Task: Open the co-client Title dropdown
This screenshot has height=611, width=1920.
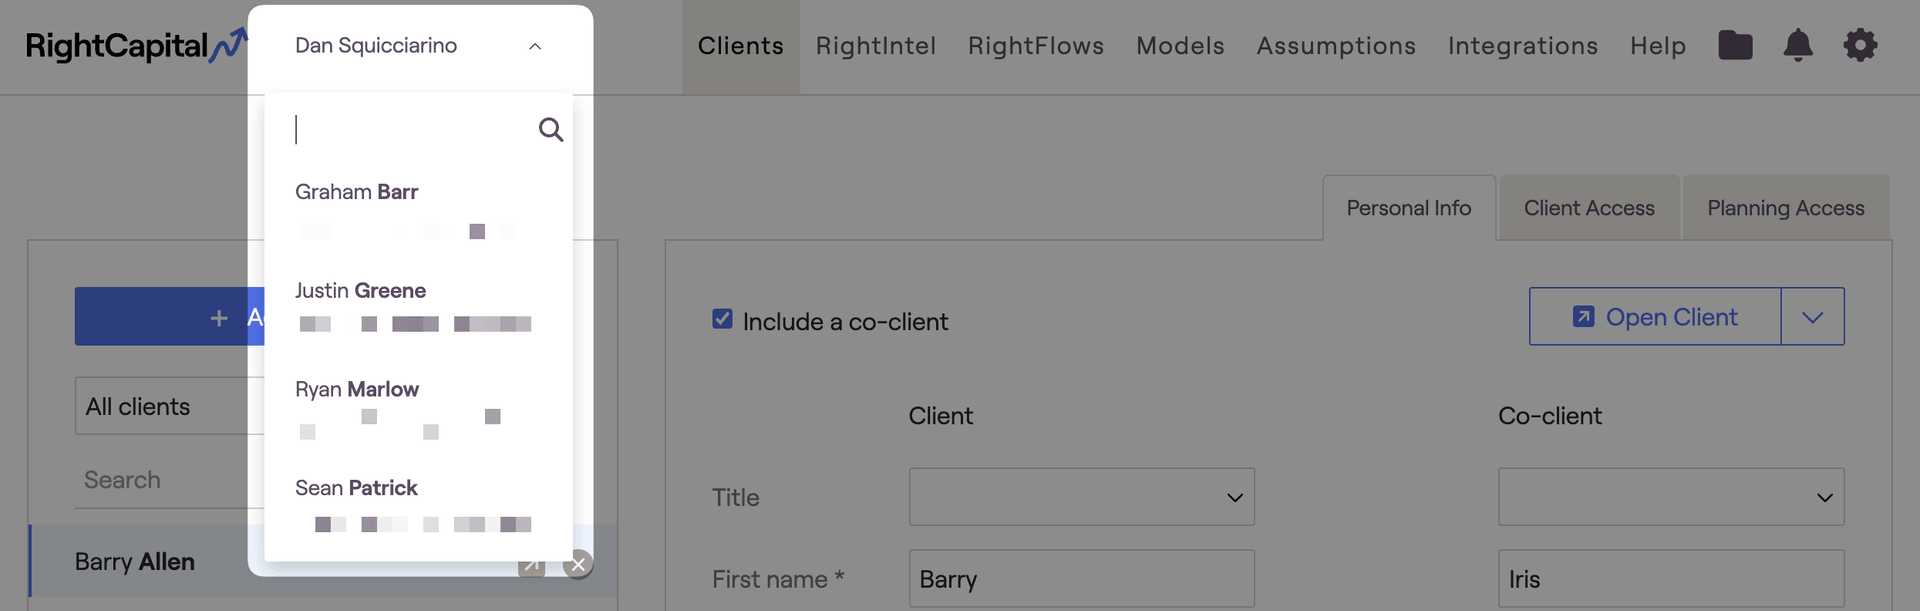Action: pyautogui.click(x=1670, y=497)
